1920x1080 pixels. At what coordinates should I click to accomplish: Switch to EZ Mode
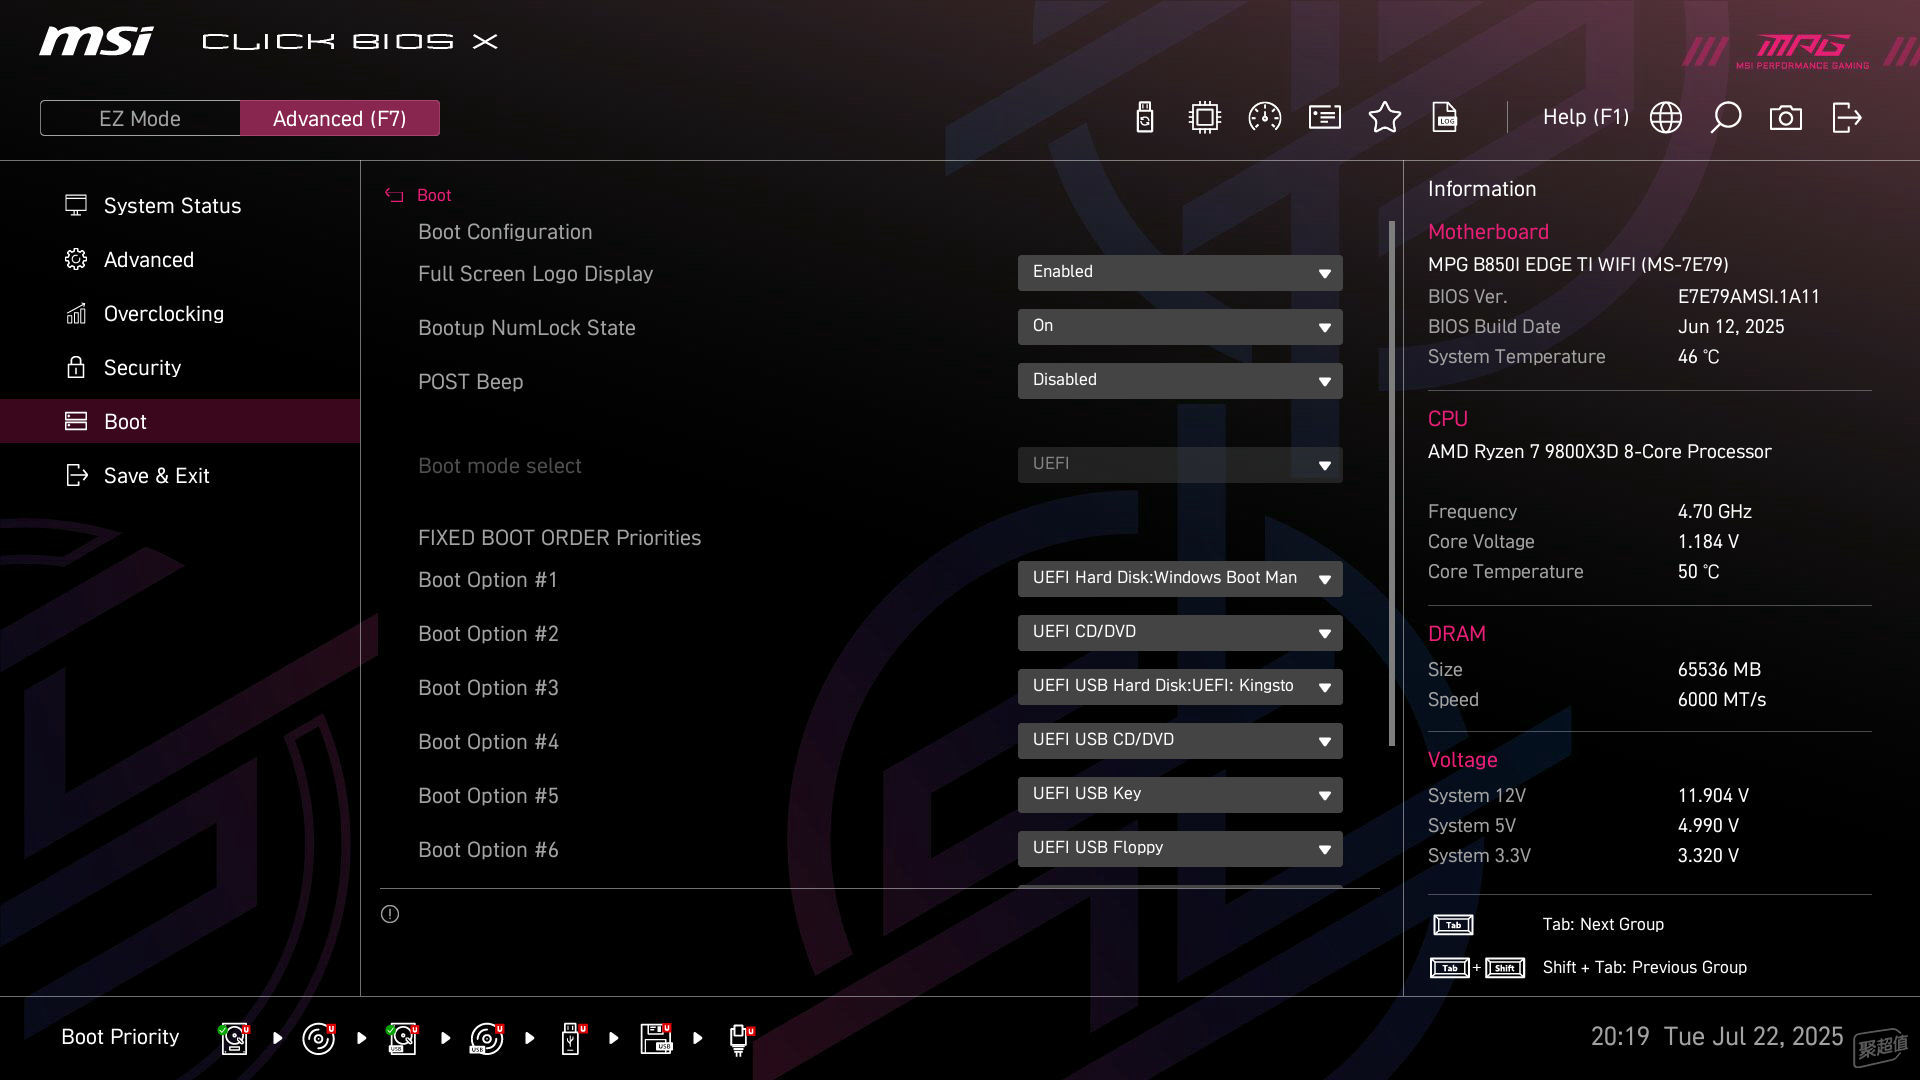tap(140, 118)
